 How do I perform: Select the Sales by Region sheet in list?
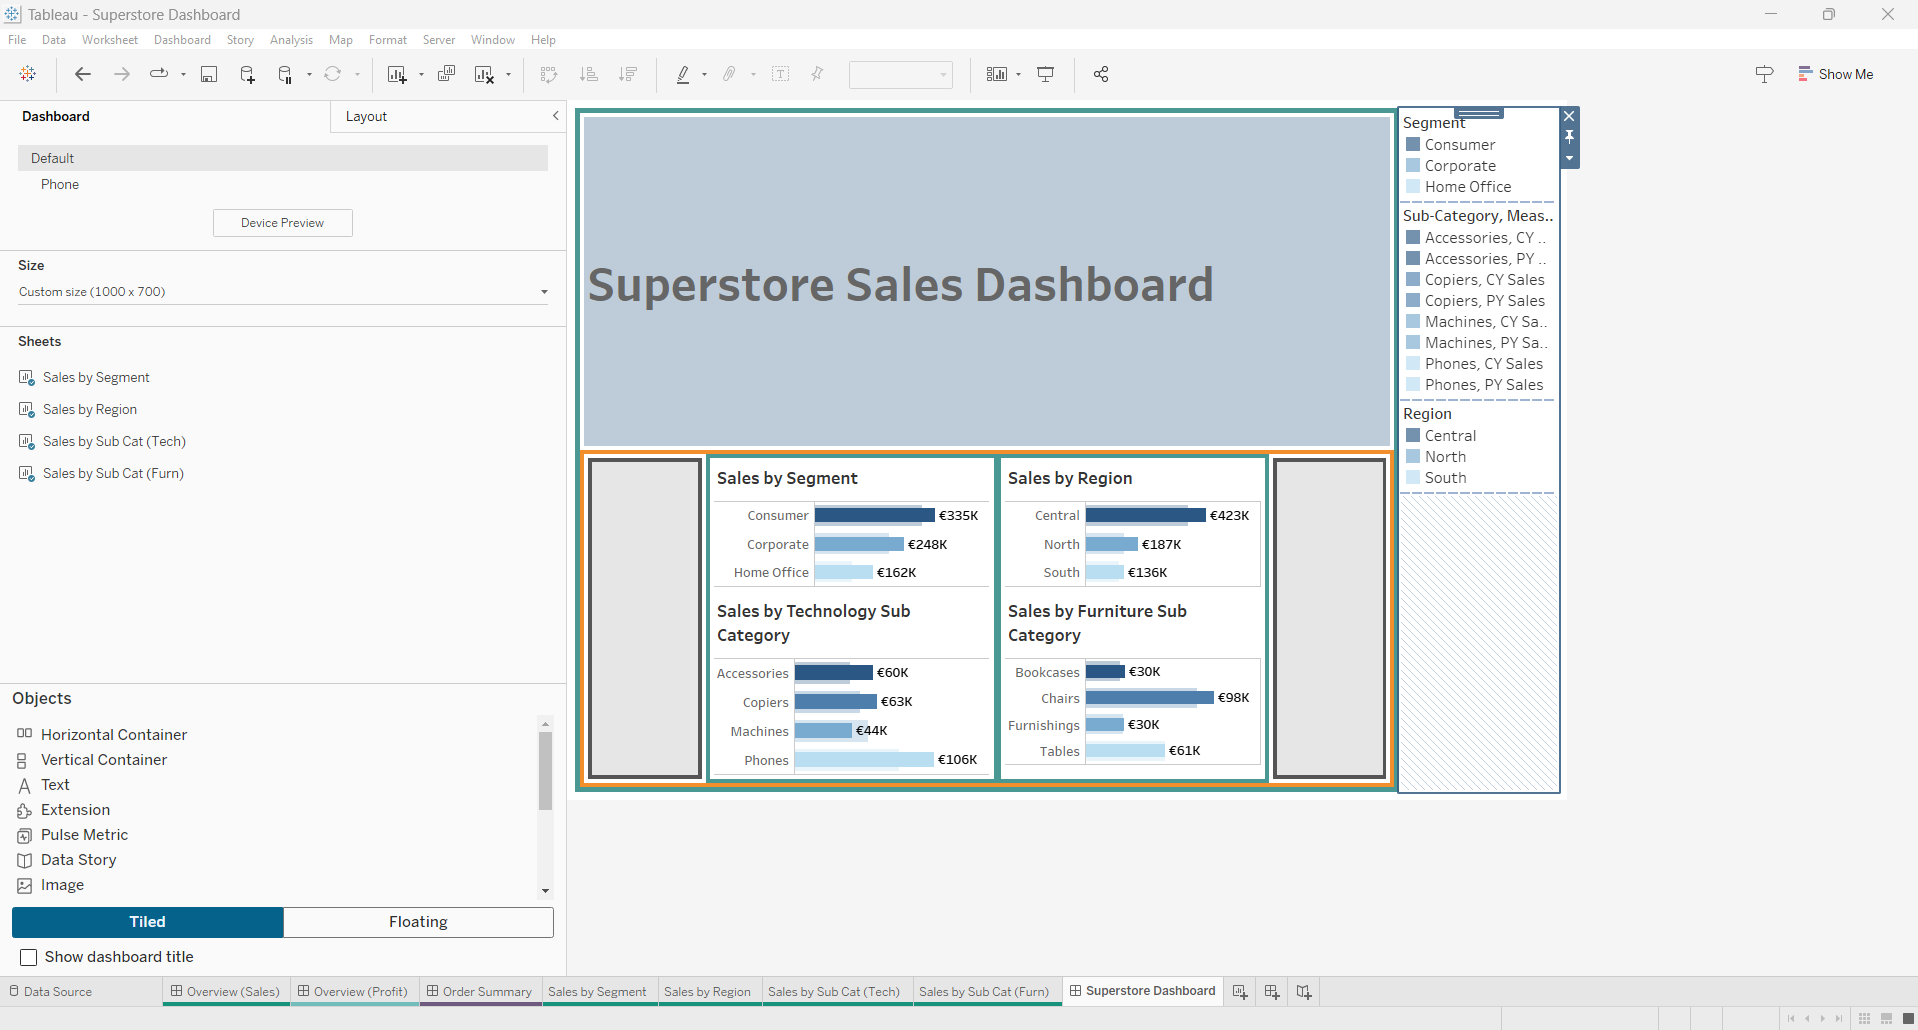[x=90, y=410]
